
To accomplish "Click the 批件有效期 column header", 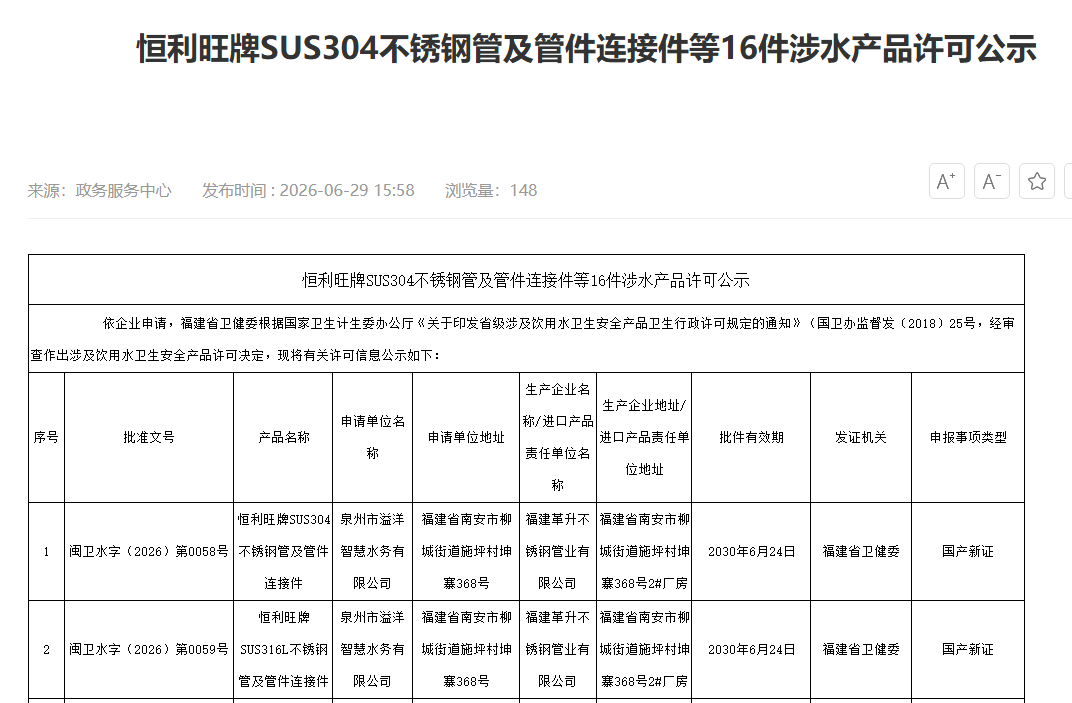I will click(x=751, y=438).
